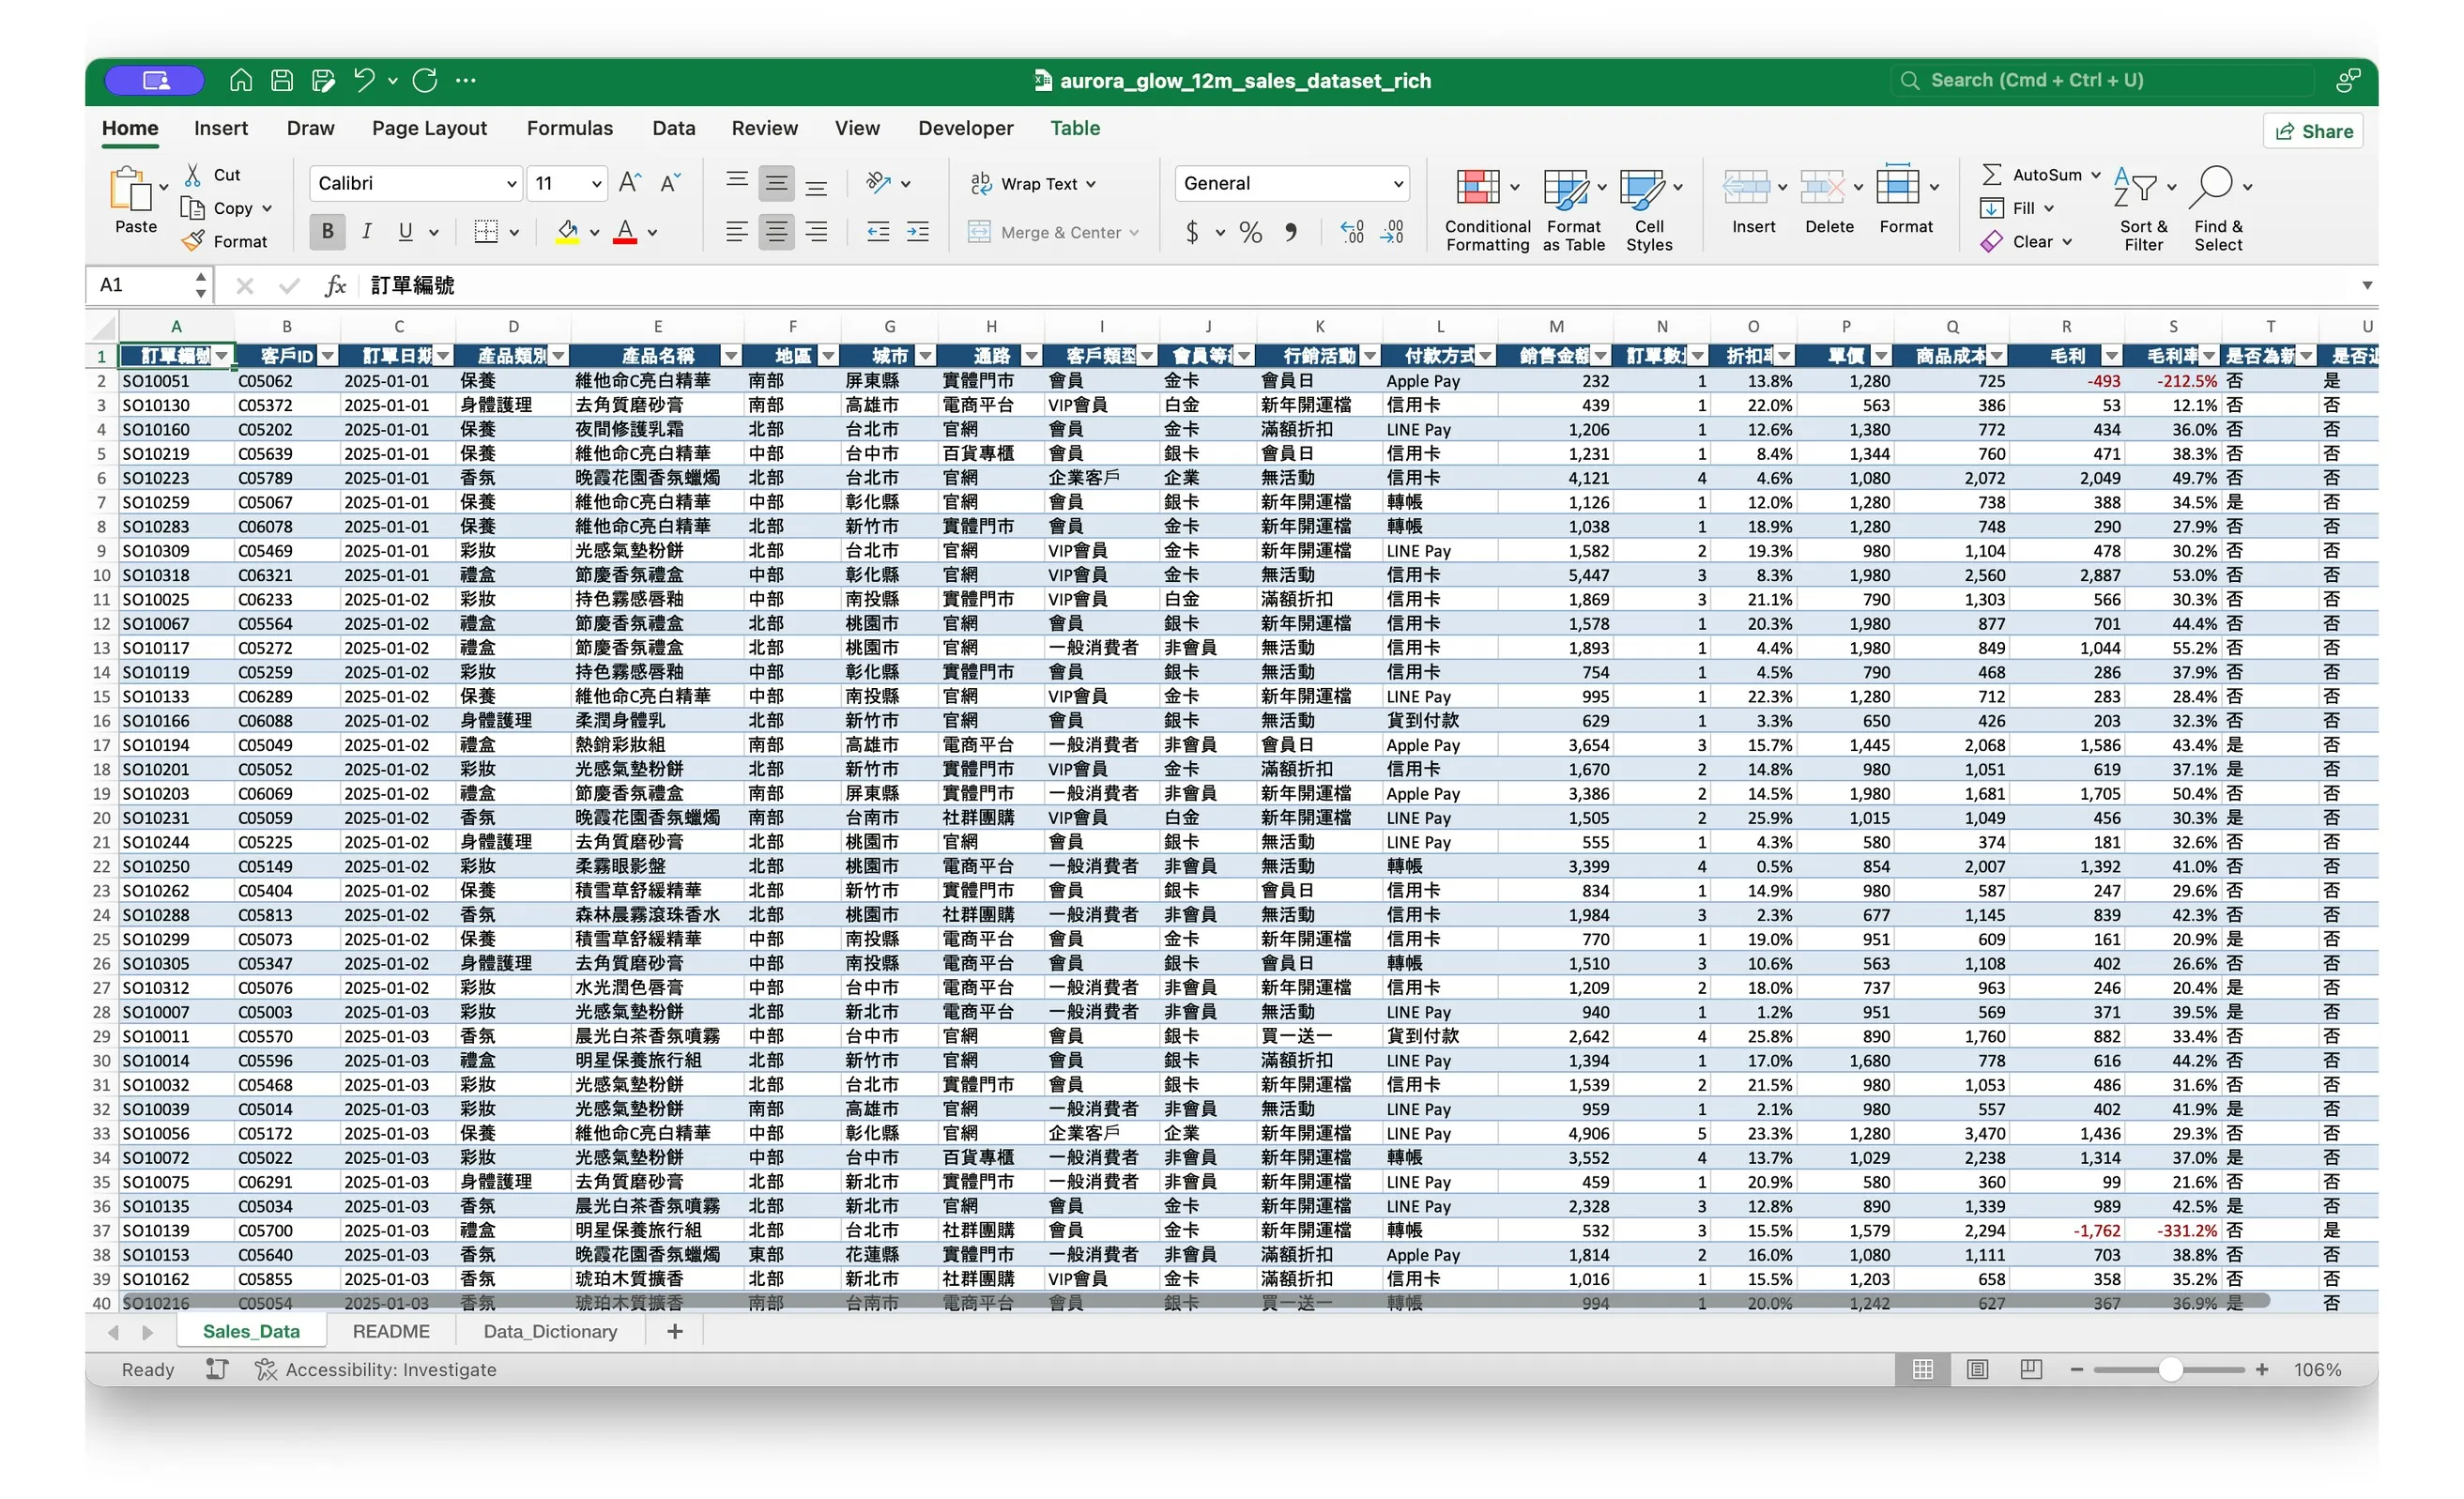Toggle Bold formatting button
This screenshot has width=2464, height=1499.
[327, 232]
